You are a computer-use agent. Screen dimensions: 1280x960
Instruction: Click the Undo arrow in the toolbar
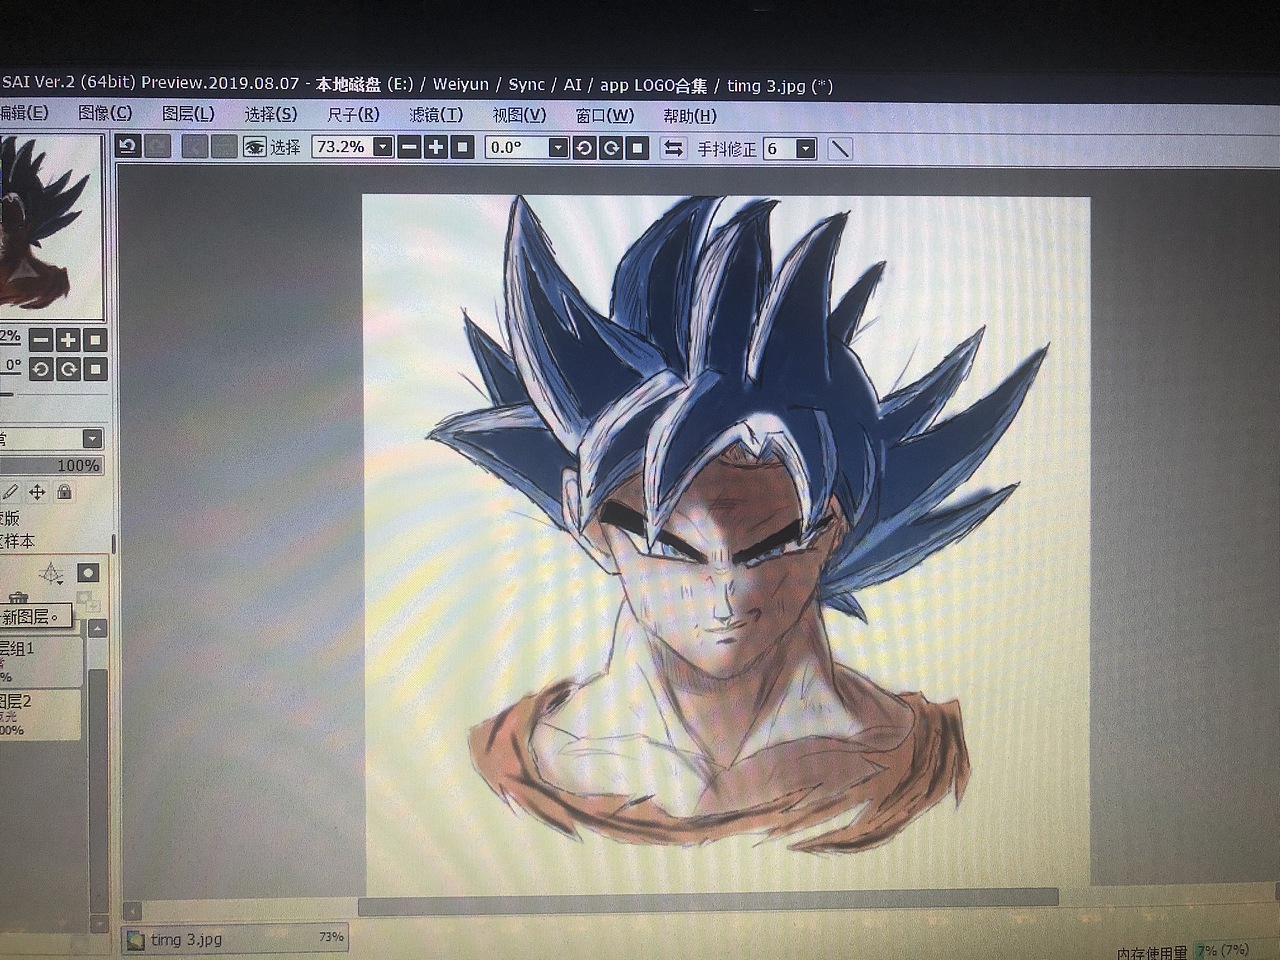(127, 147)
